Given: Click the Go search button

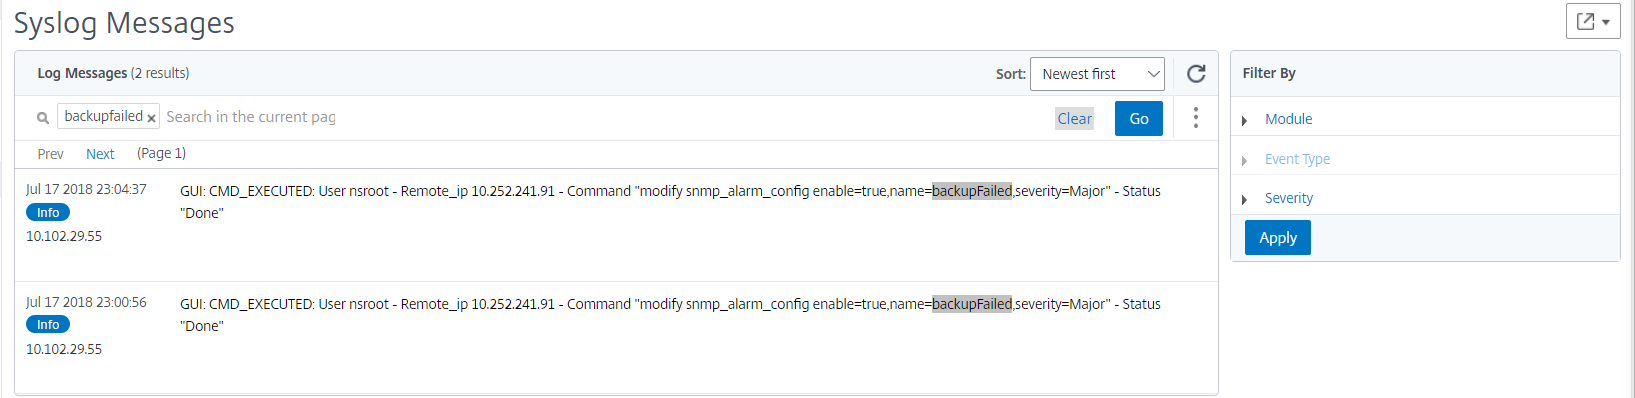Looking at the screenshot, I should tap(1139, 118).
